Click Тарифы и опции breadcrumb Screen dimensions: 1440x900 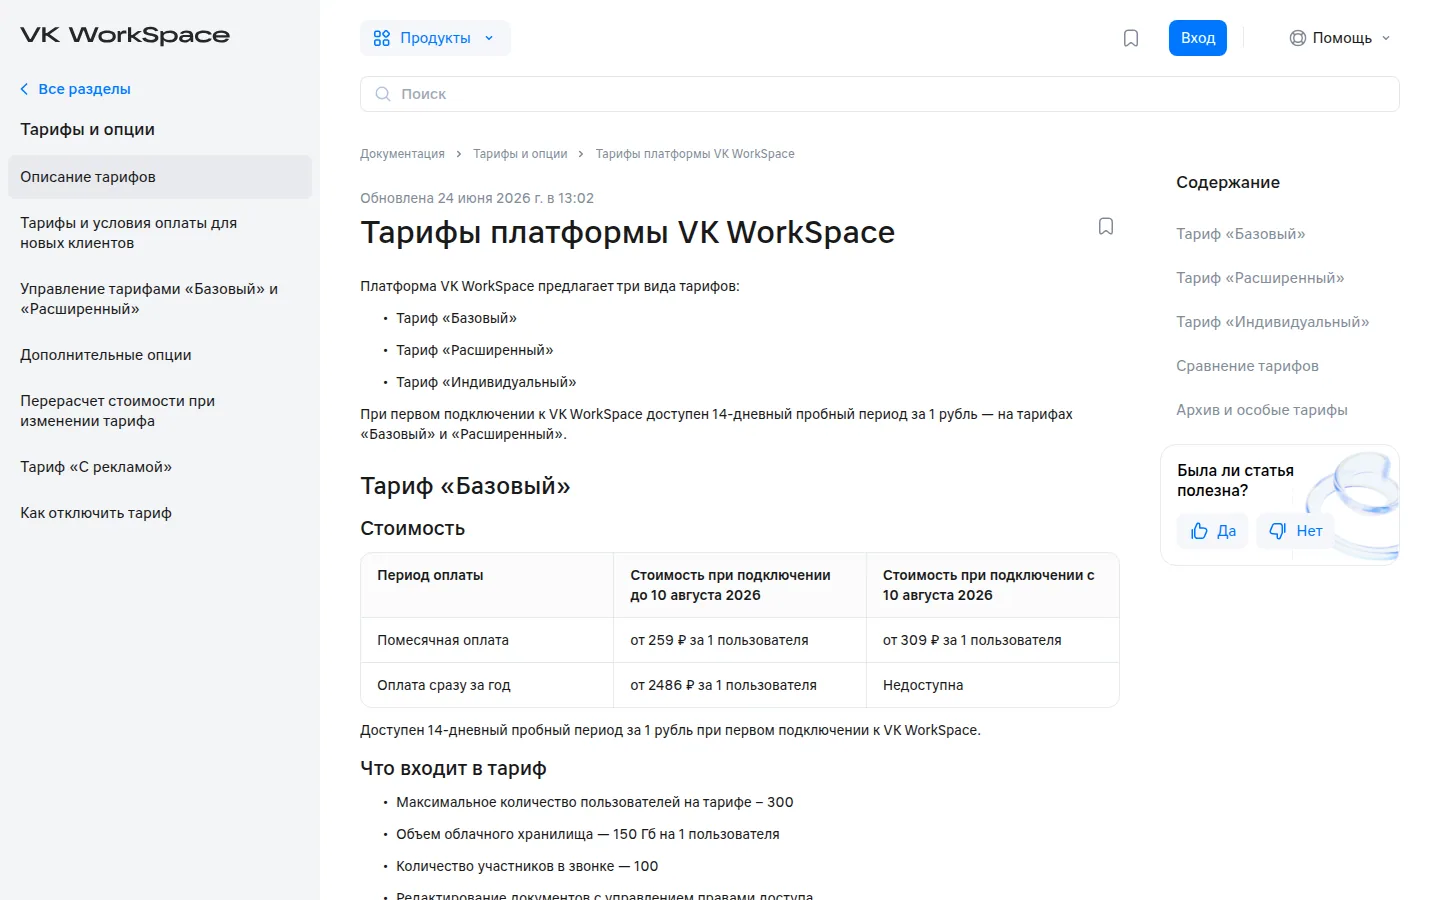click(520, 154)
